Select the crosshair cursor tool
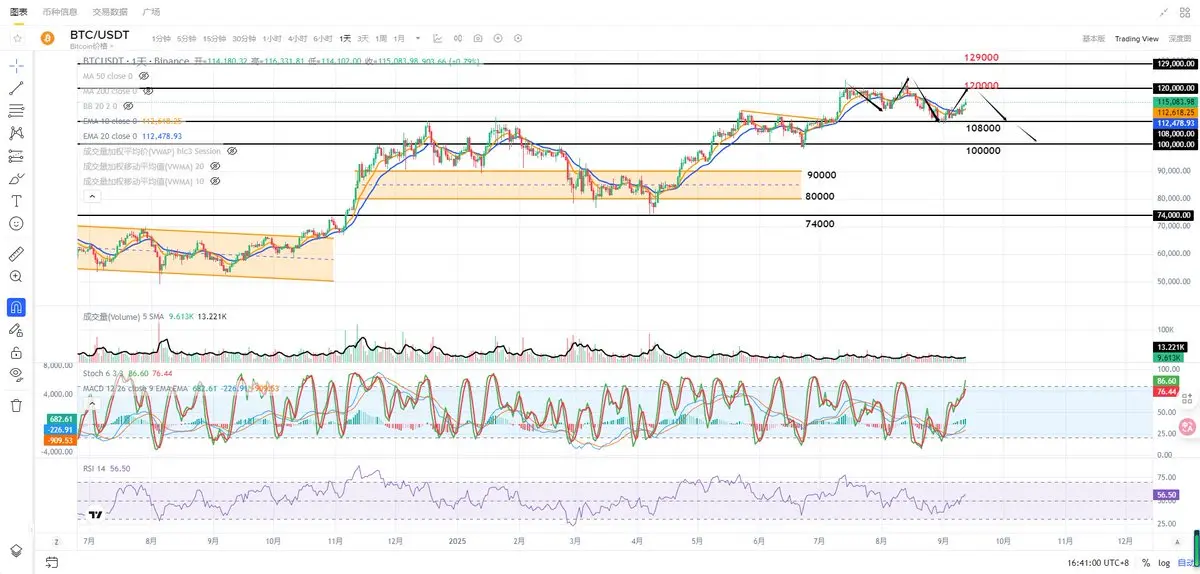 [16, 65]
